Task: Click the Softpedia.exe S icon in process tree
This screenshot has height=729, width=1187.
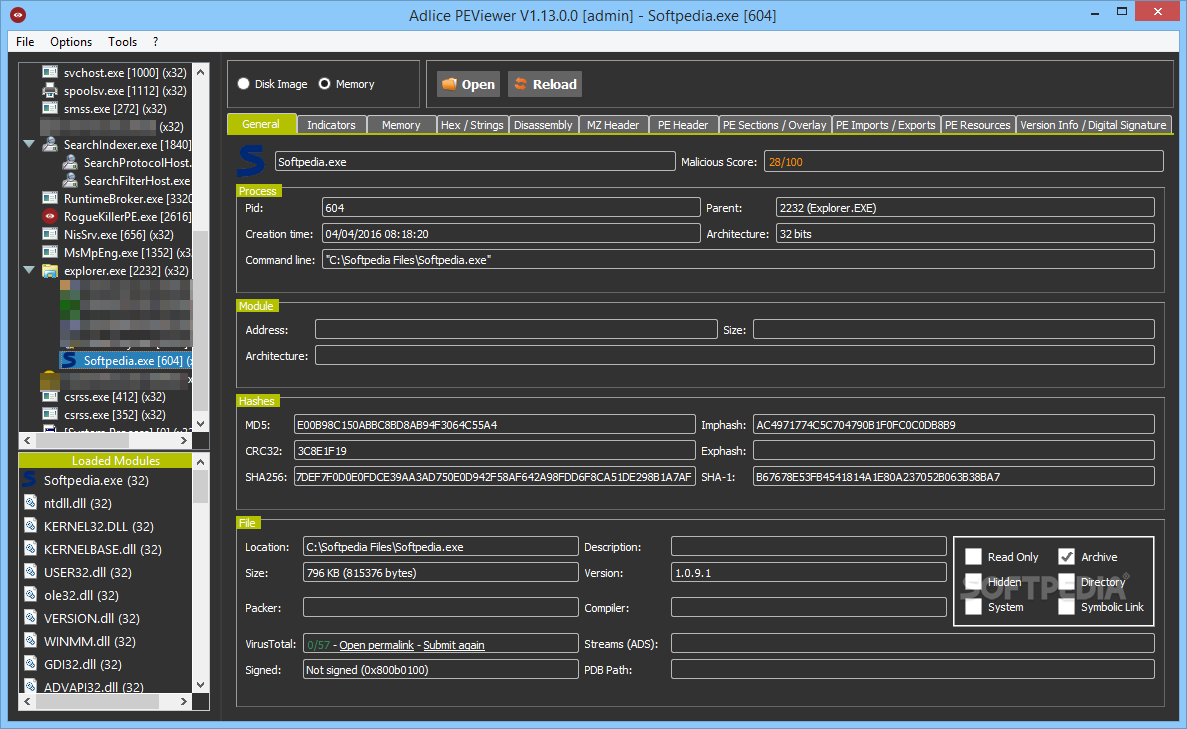Action: (69, 360)
